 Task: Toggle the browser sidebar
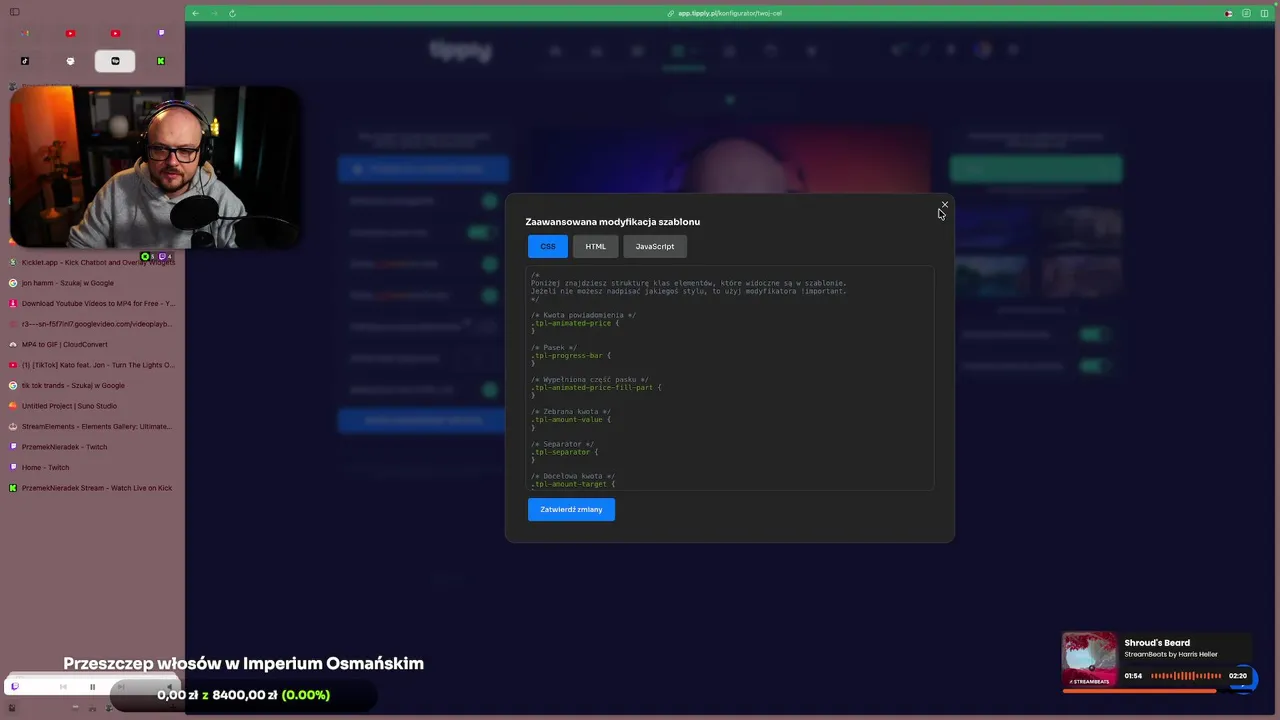coord(14,12)
